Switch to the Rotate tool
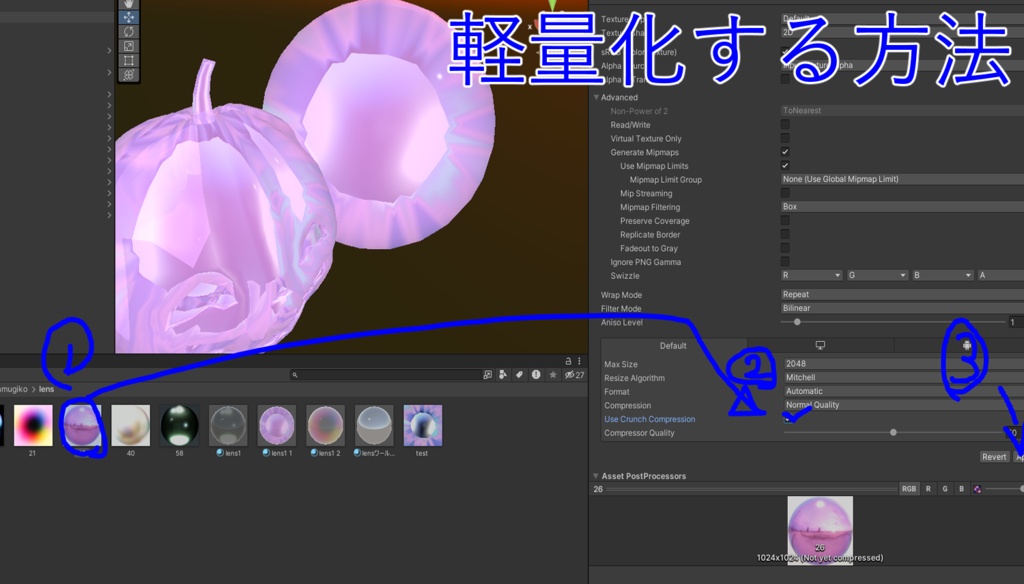This screenshot has width=1024, height=584. coord(127,32)
